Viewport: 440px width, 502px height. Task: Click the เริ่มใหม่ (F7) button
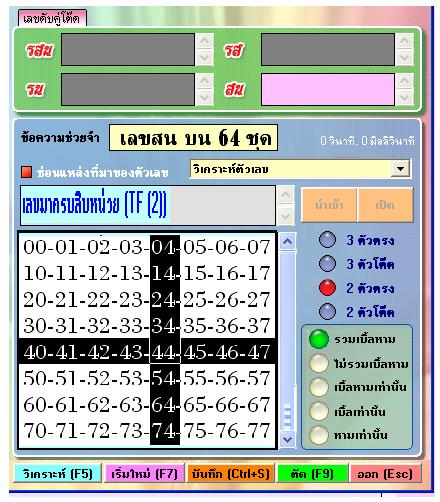(144, 473)
